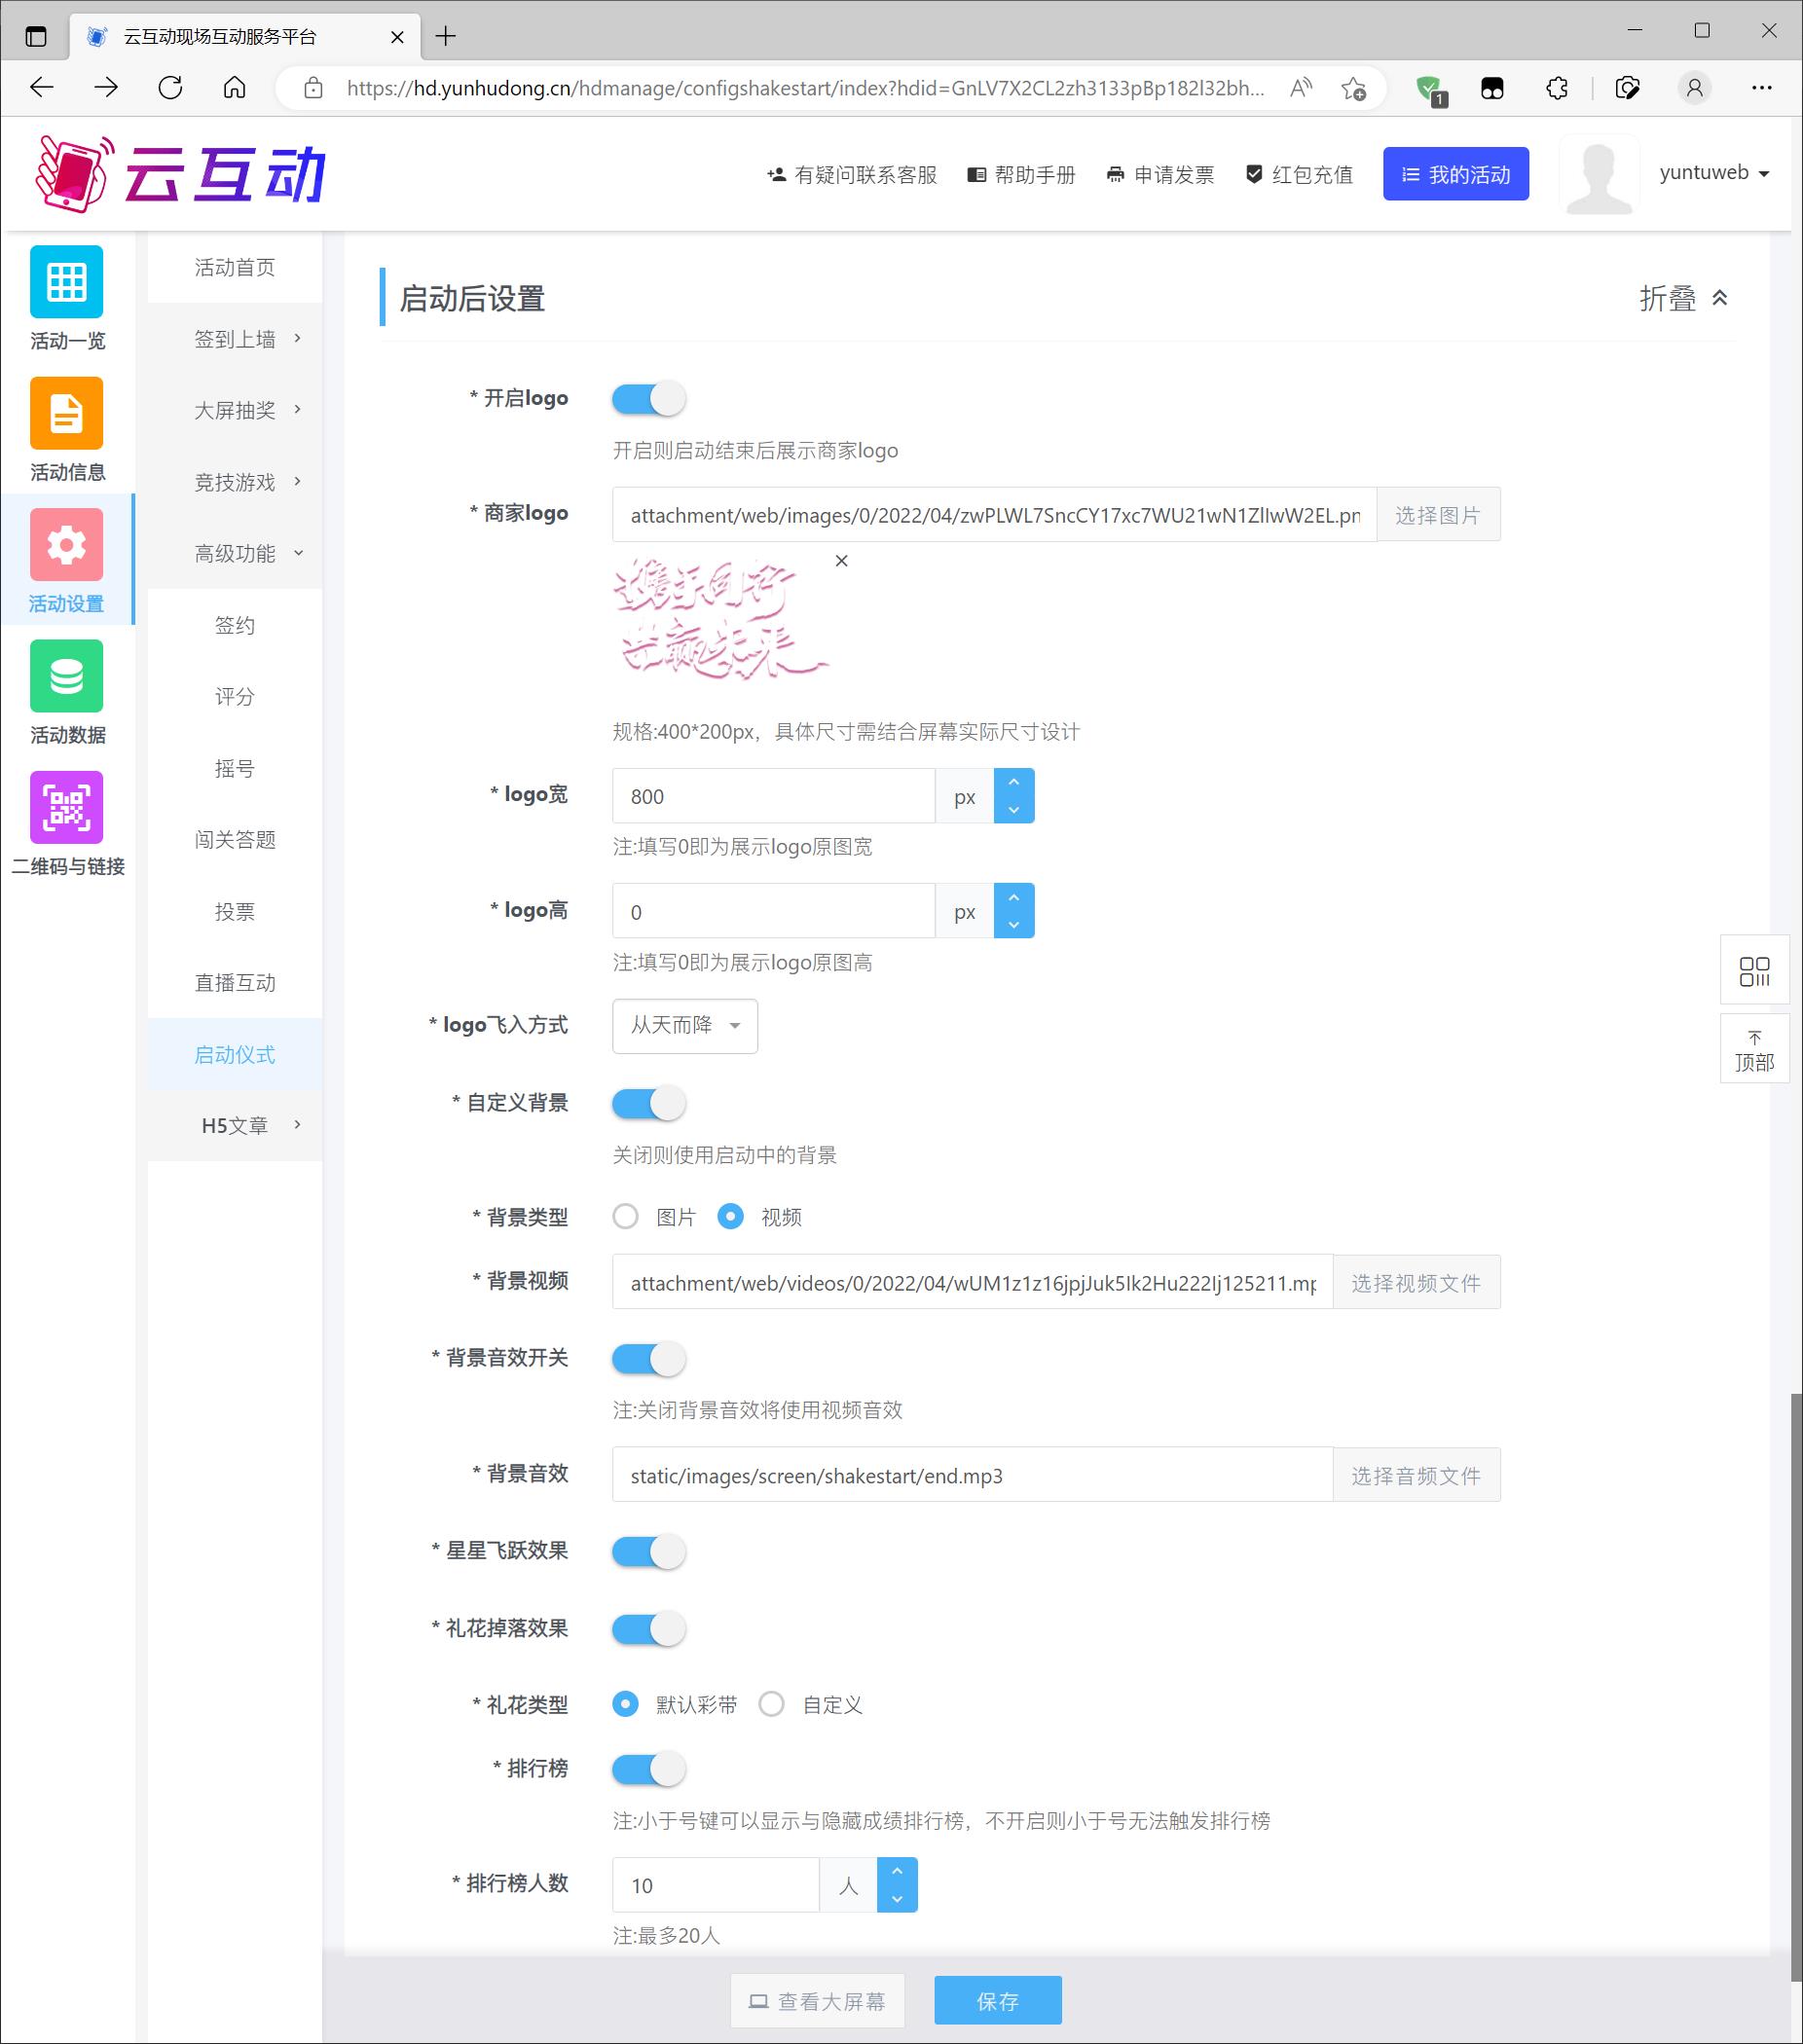Increase the logo宽 value with up arrow

[1013, 782]
